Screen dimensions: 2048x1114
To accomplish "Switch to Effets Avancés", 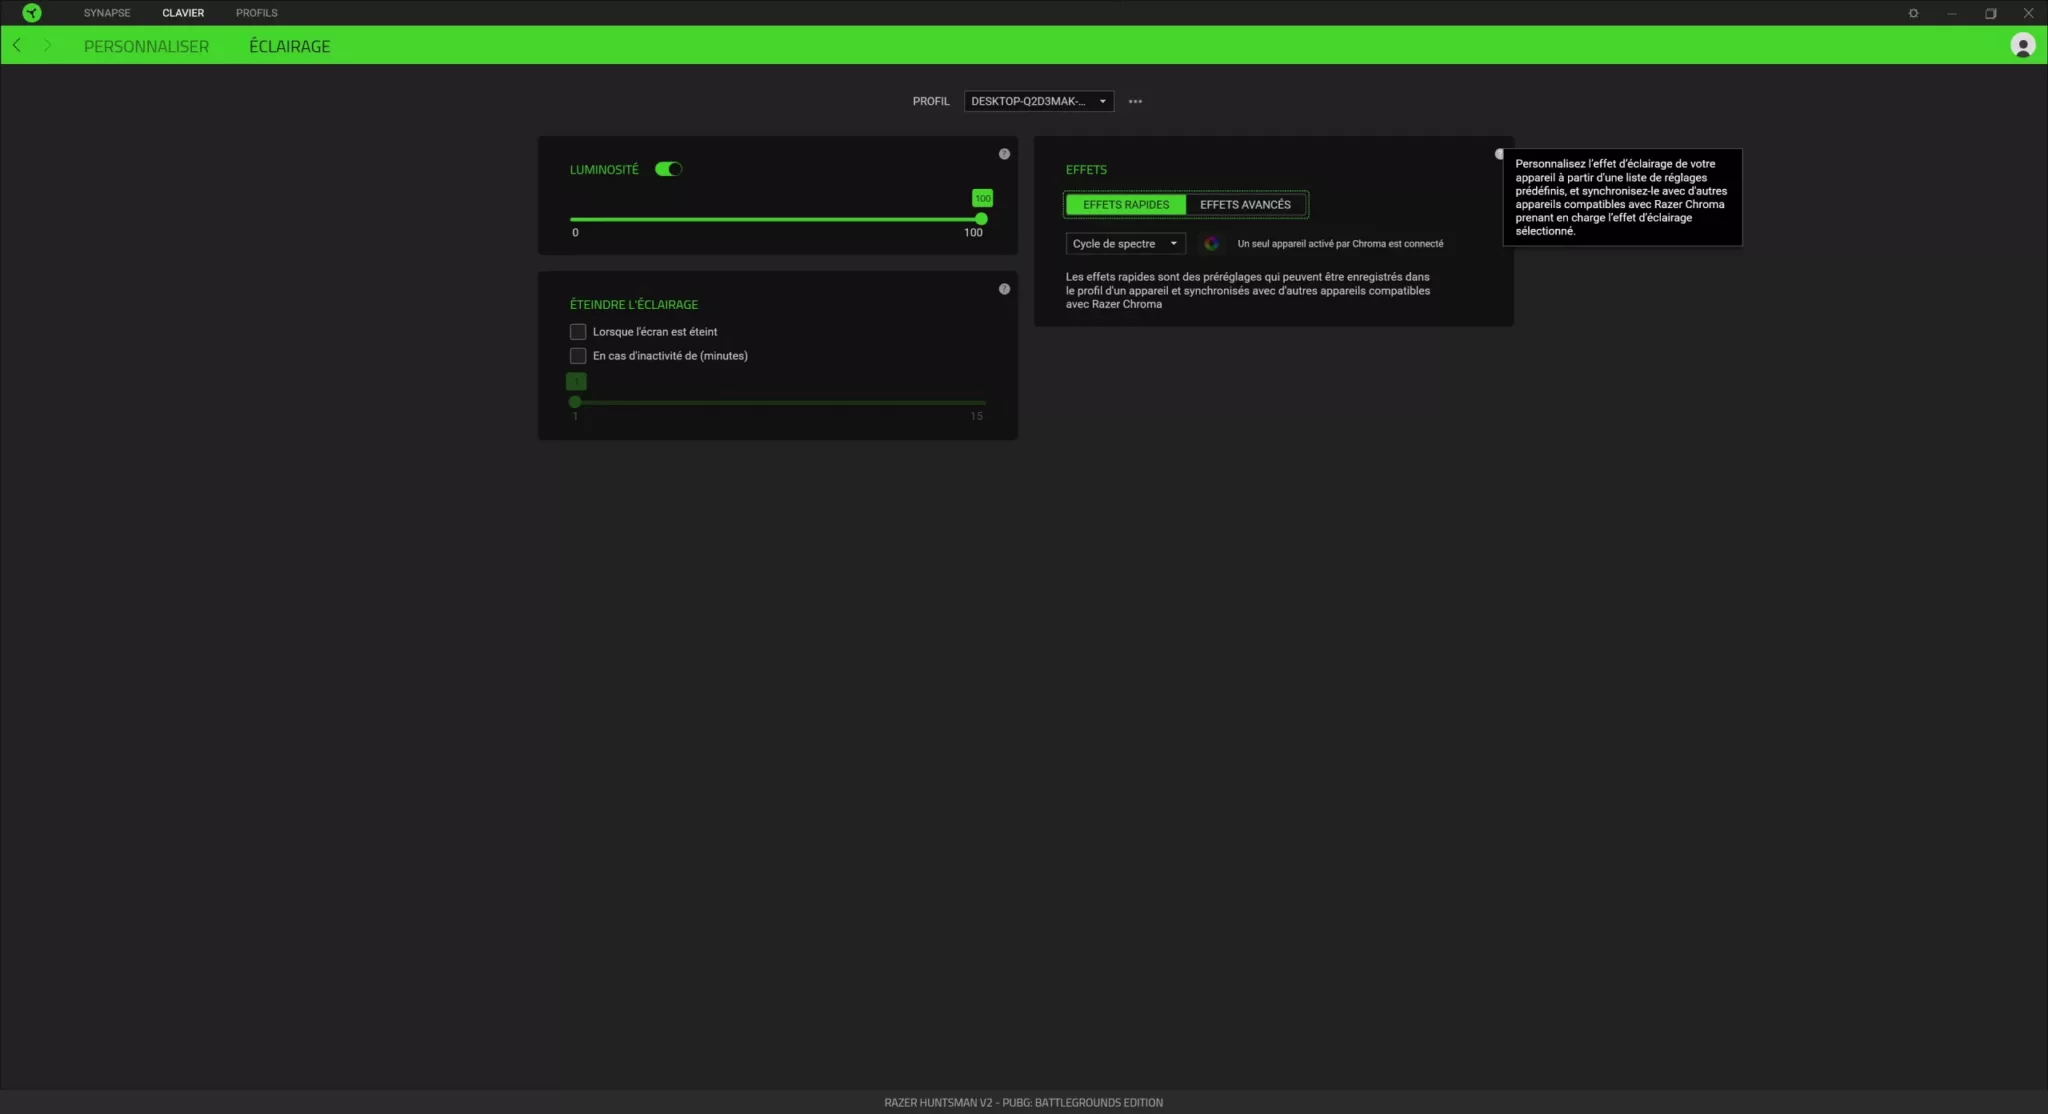I will (1246, 204).
